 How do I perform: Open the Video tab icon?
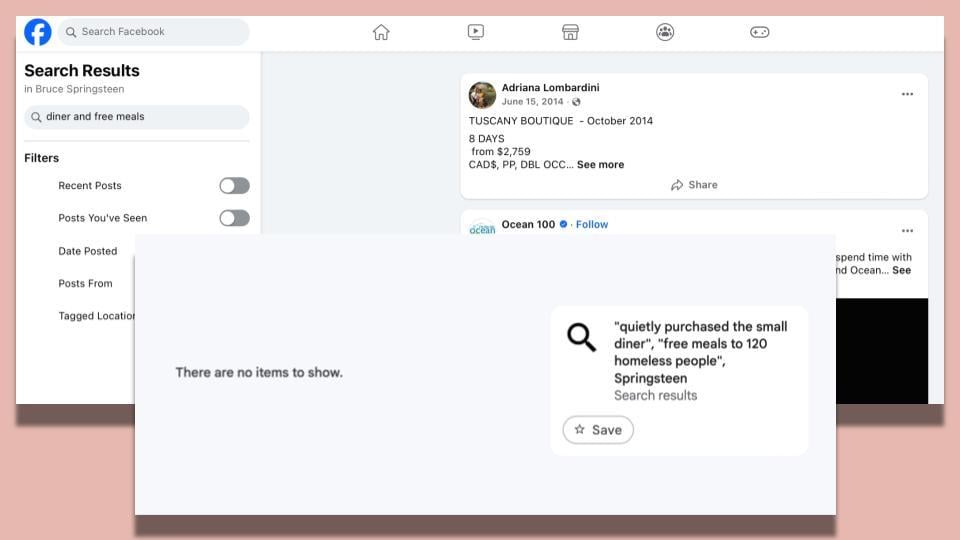pyautogui.click(x=476, y=32)
